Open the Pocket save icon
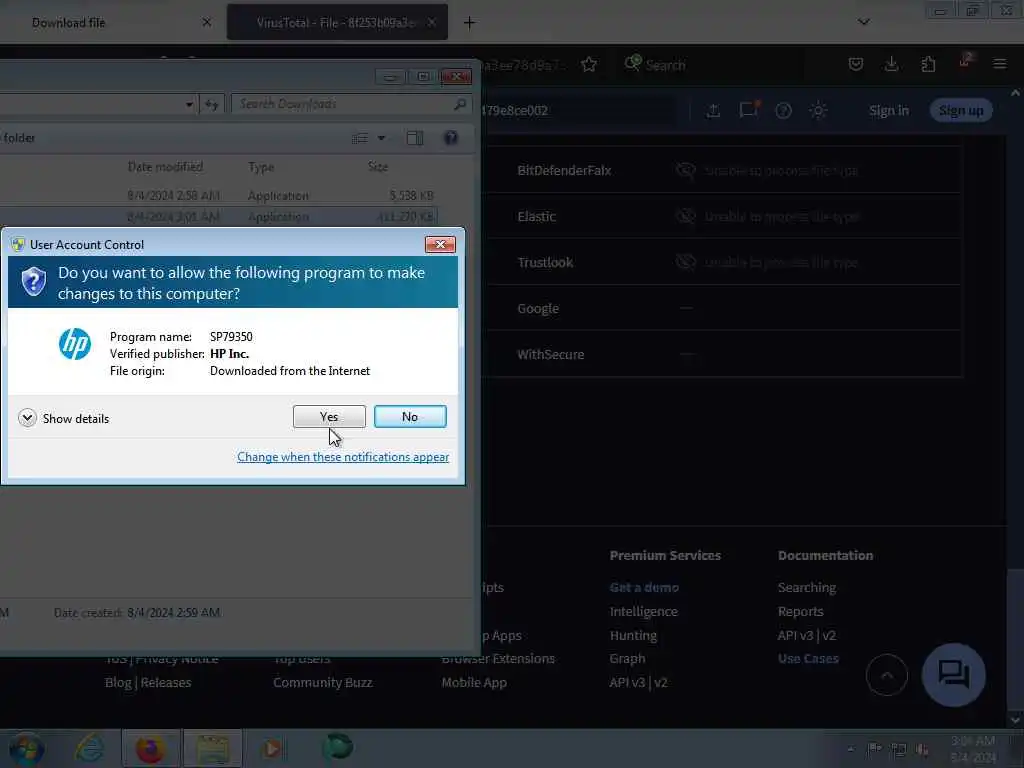The image size is (1024, 768). [856, 64]
